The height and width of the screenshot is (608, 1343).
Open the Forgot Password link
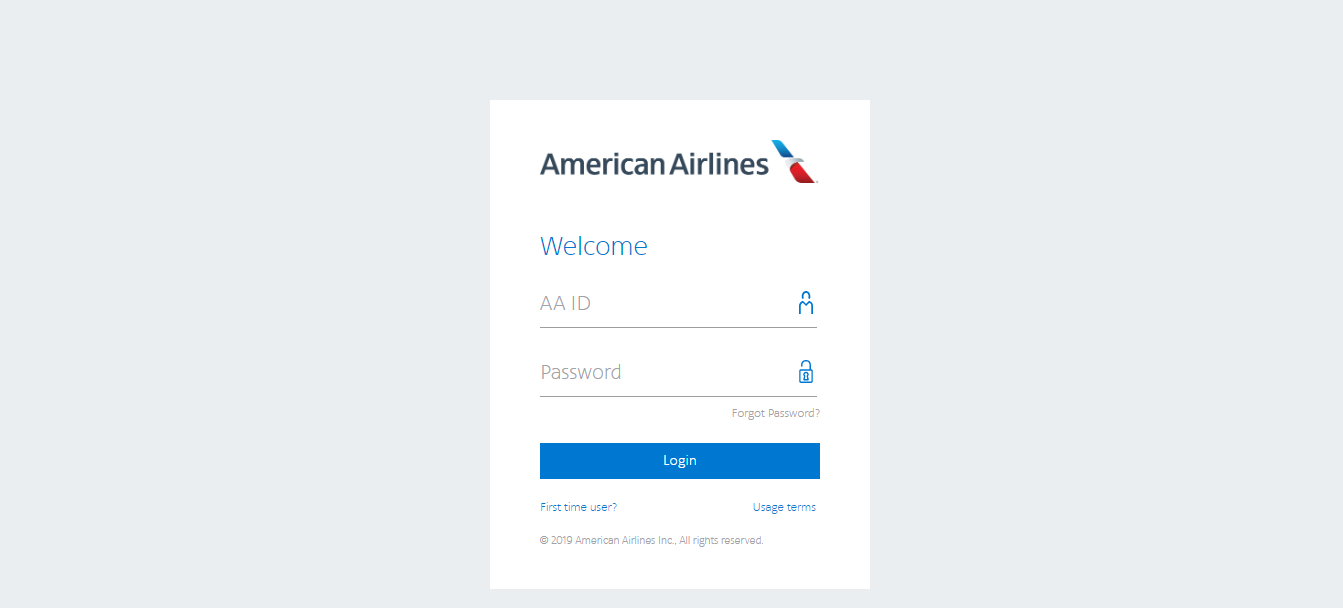click(x=775, y=412)
